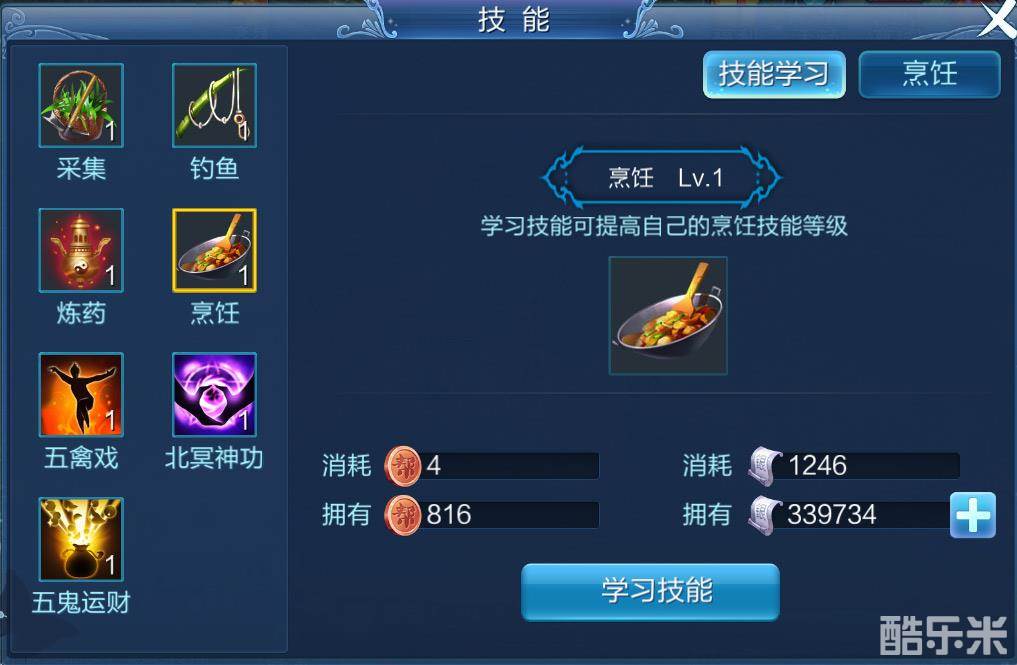The image size is (1017, 665).
Task: Choose the 五鬼运财 golden pot icon
Action: 81,539
